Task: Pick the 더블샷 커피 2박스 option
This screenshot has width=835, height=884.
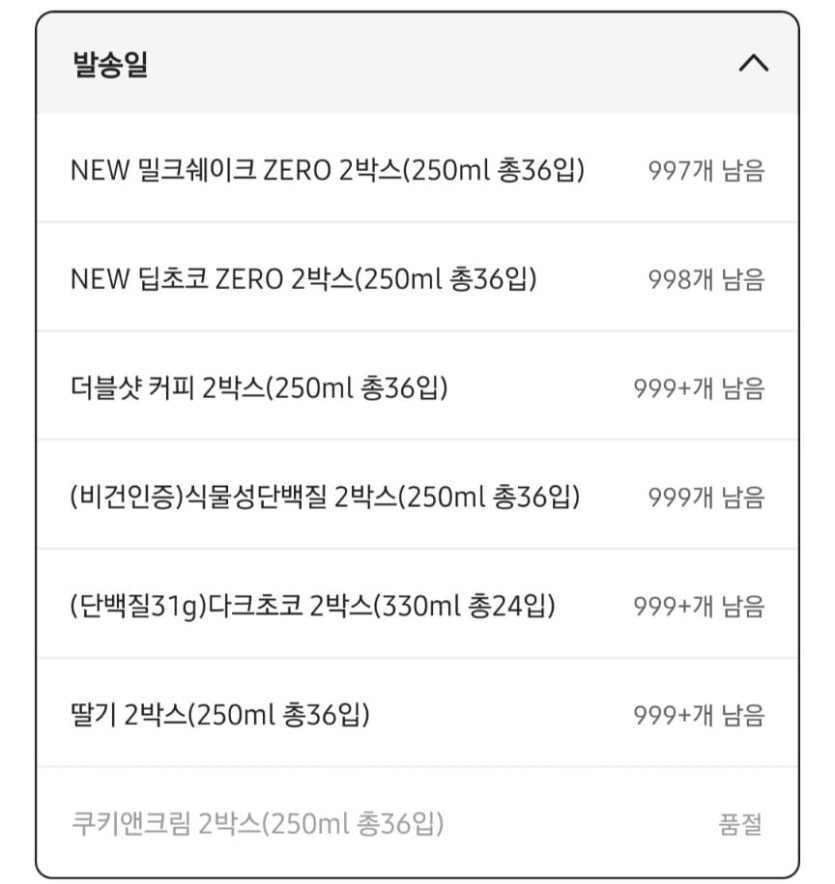Action: point(259,388)
